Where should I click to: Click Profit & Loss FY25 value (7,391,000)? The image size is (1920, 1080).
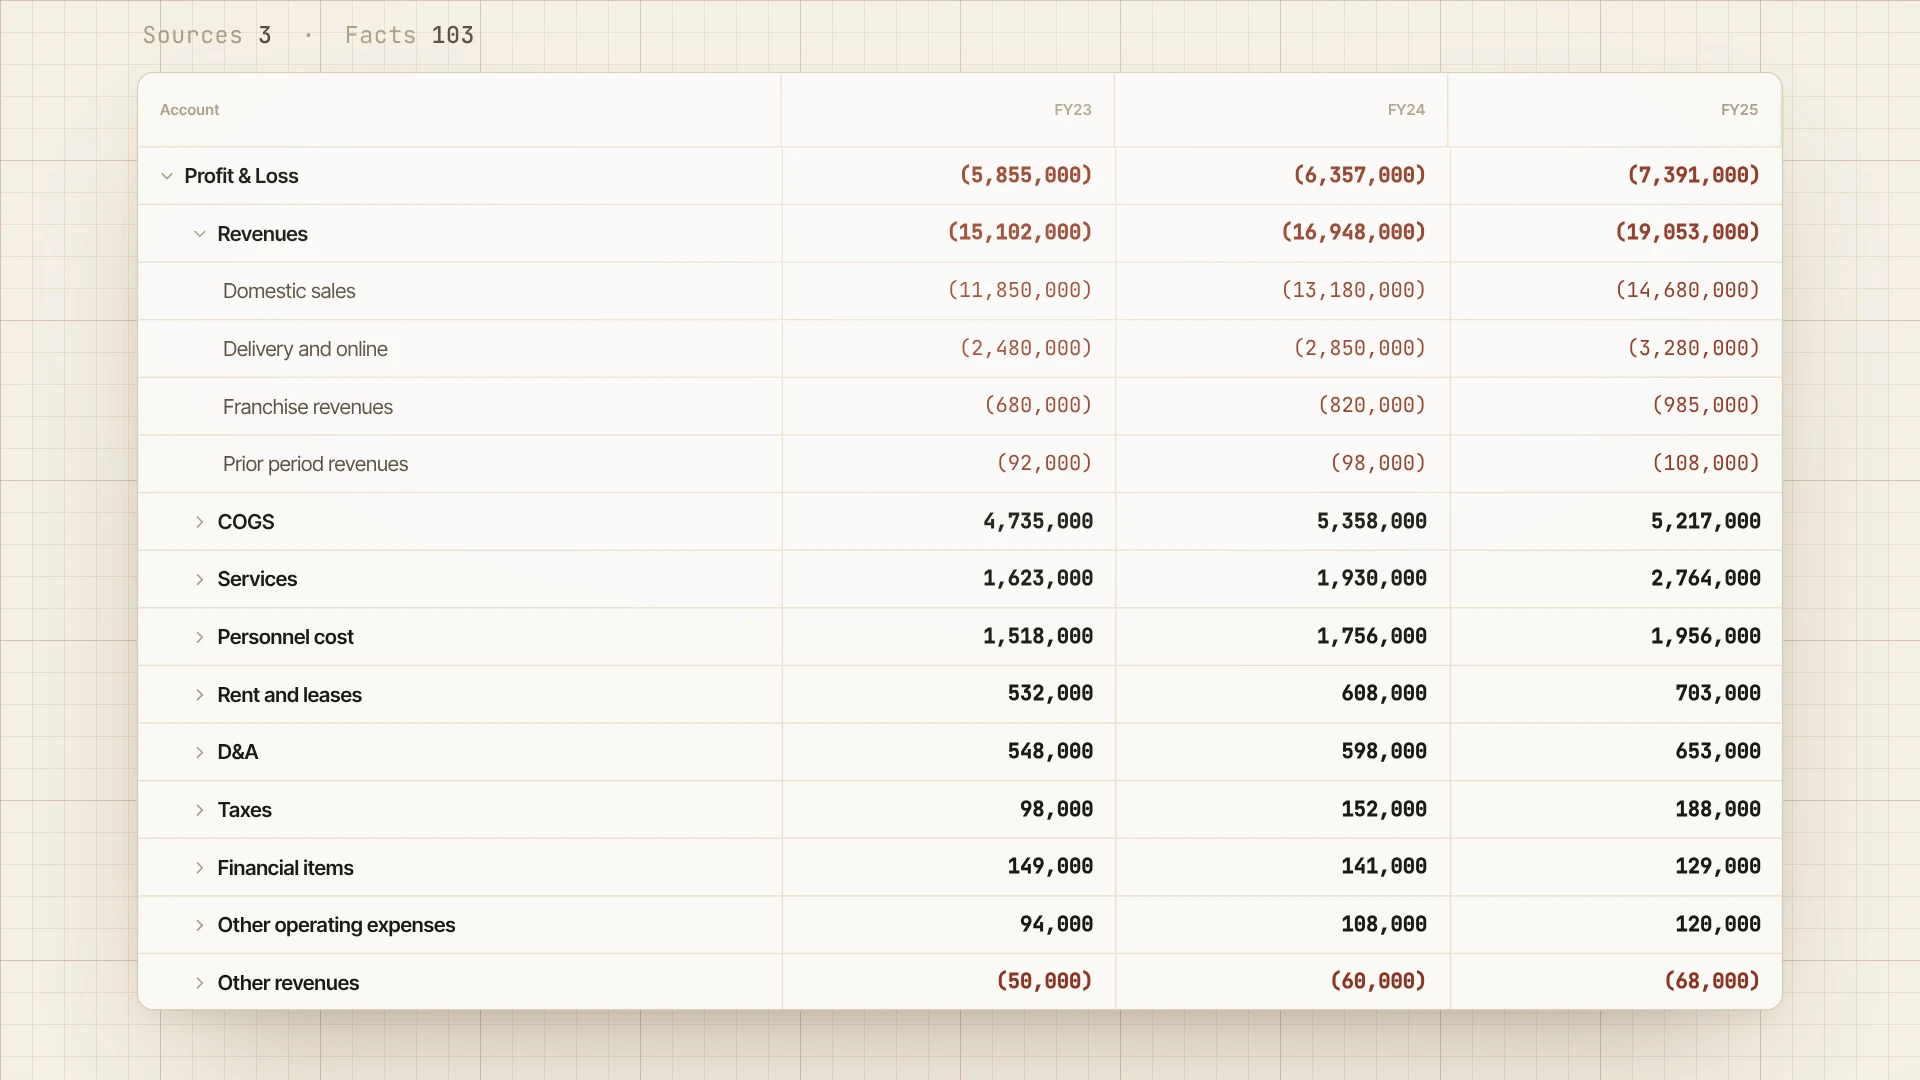pos(1694,175)
